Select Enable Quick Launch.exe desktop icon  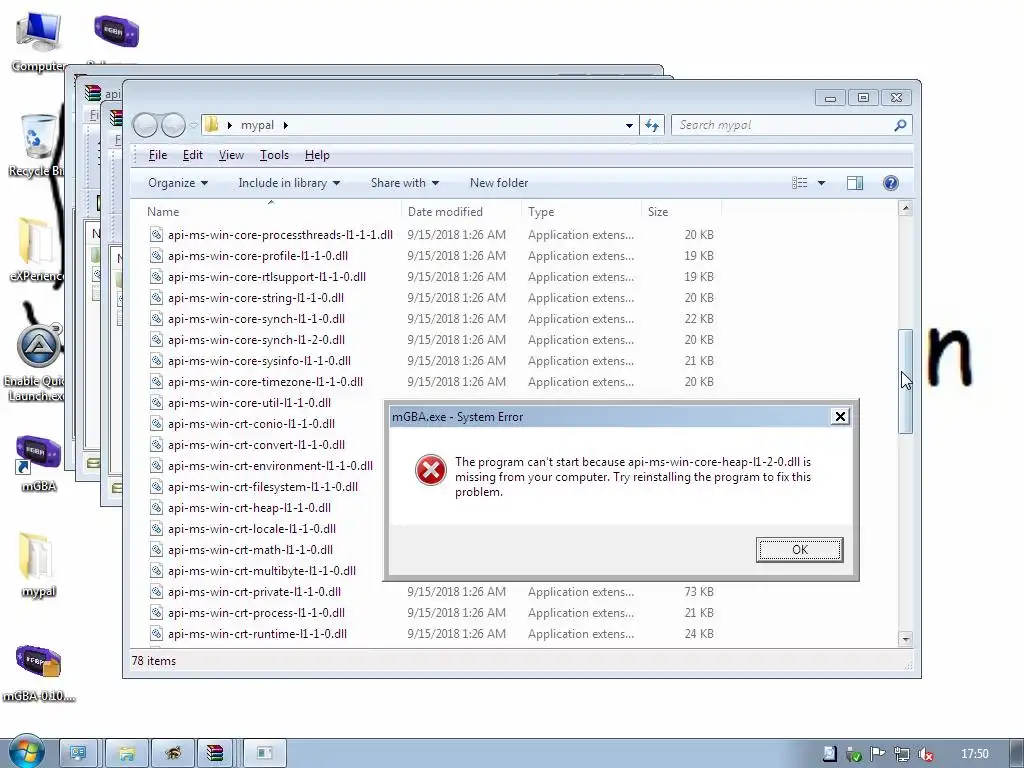coord(36,362)
